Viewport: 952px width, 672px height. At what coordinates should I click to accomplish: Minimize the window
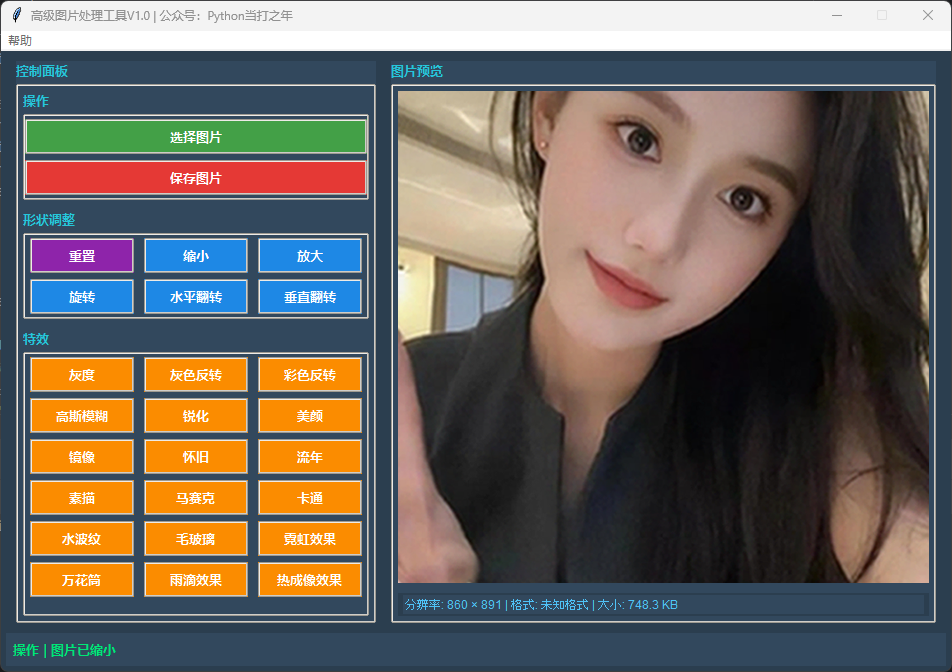(x=837, y=15)
